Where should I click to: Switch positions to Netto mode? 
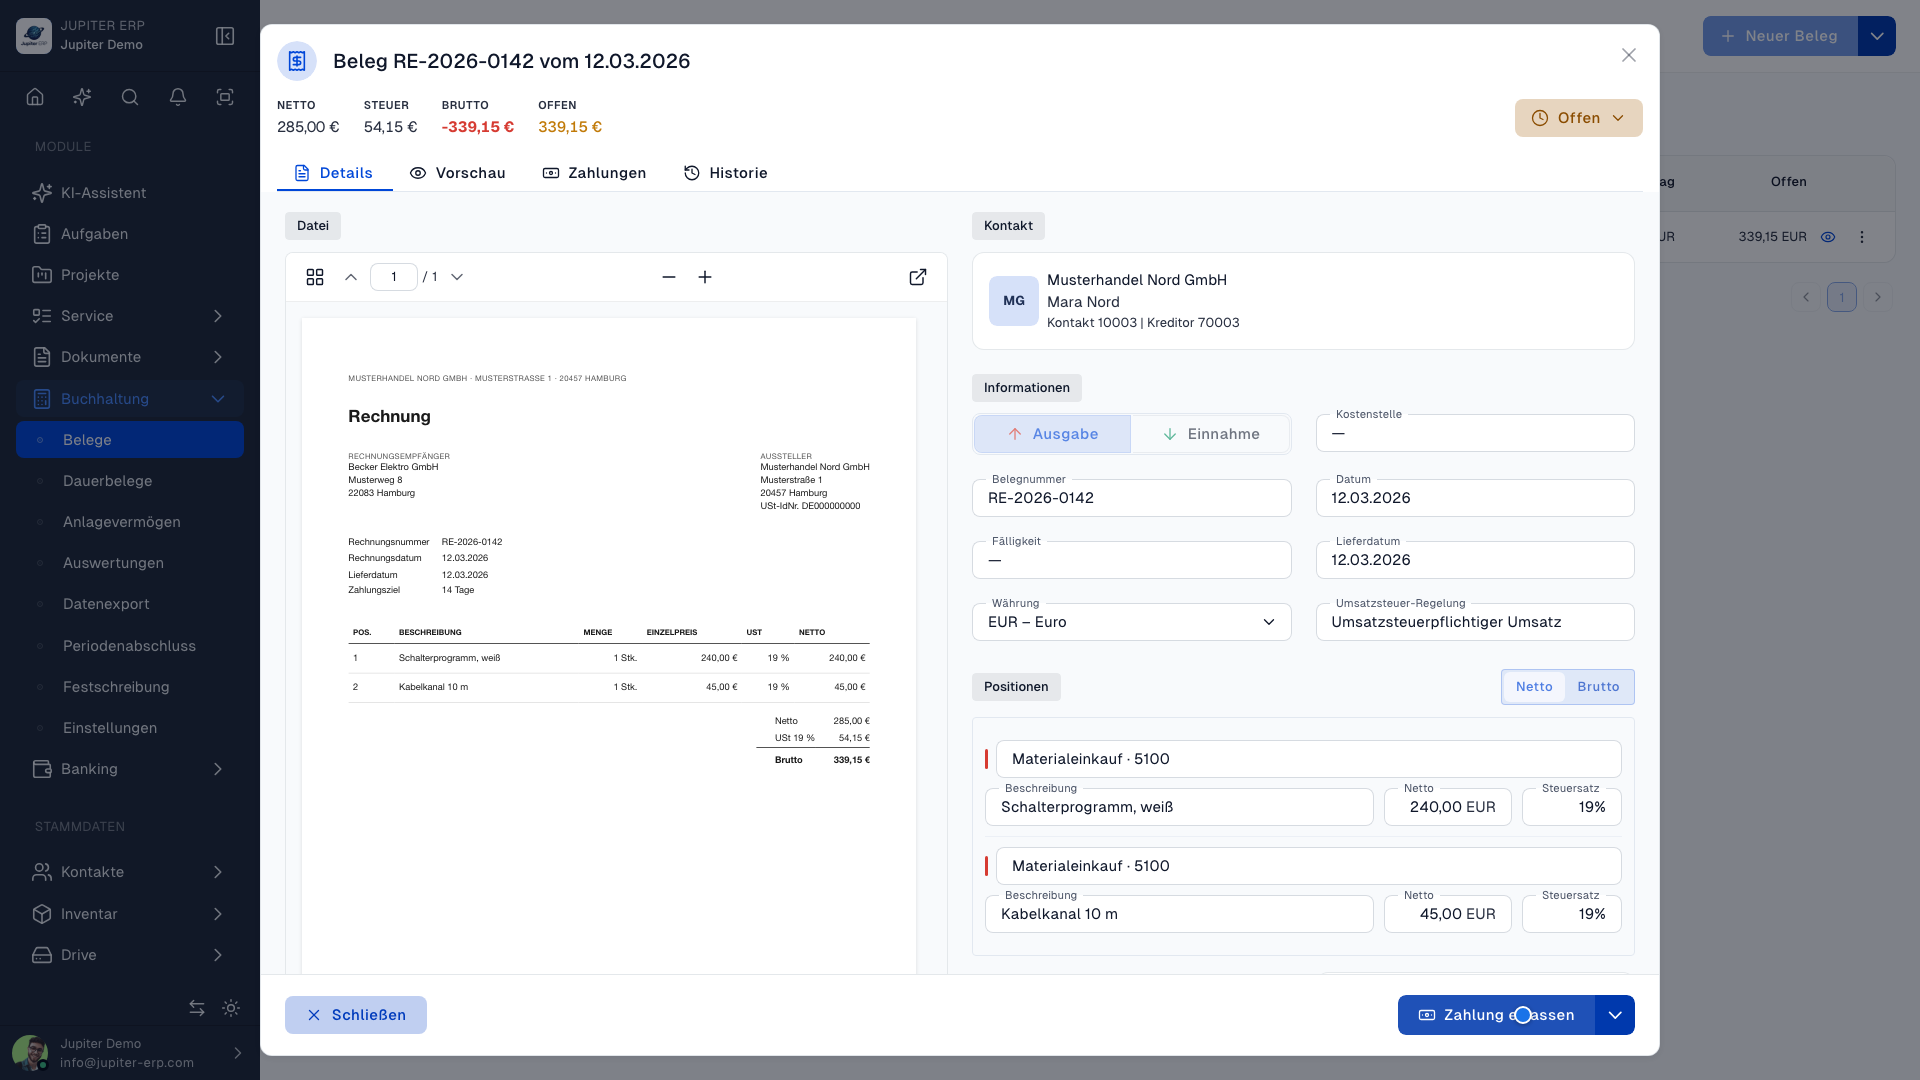tap(1534, 687)
